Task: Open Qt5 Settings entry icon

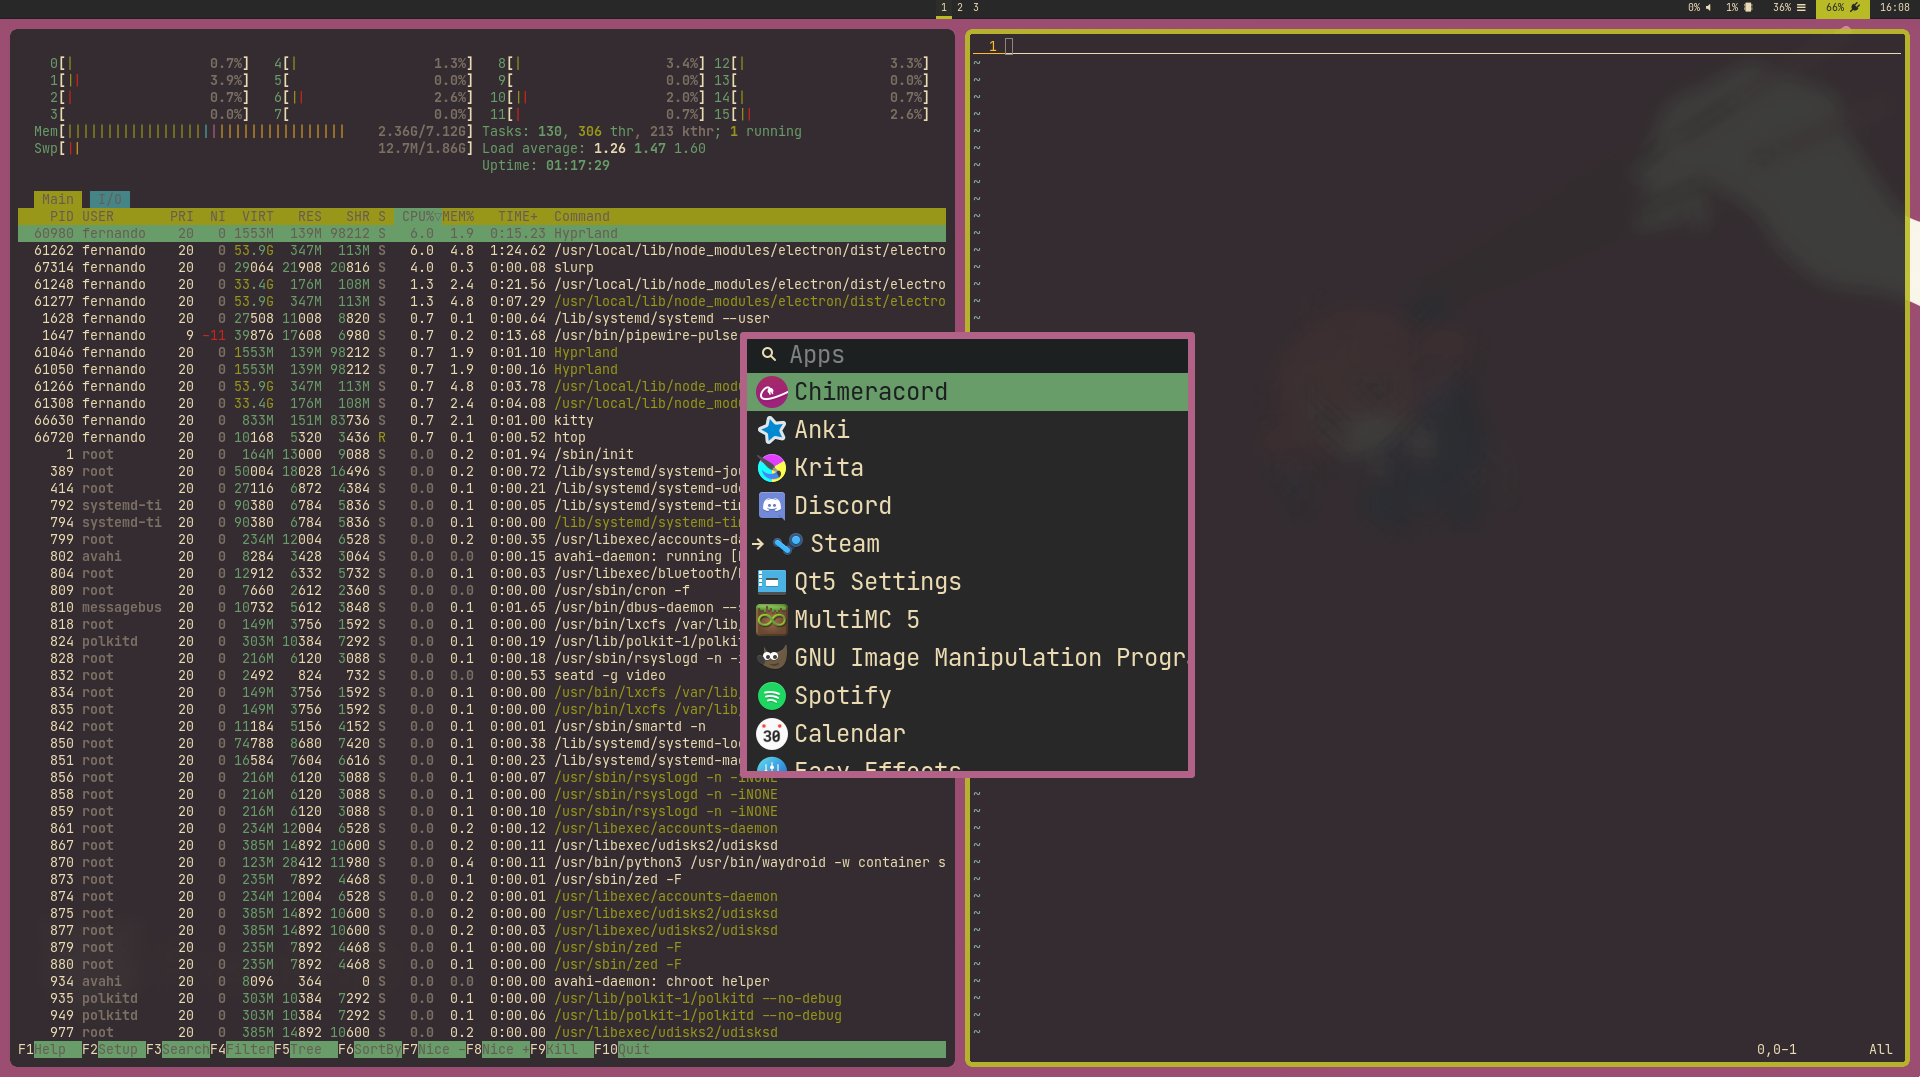Action: click(x=772, y=582)
